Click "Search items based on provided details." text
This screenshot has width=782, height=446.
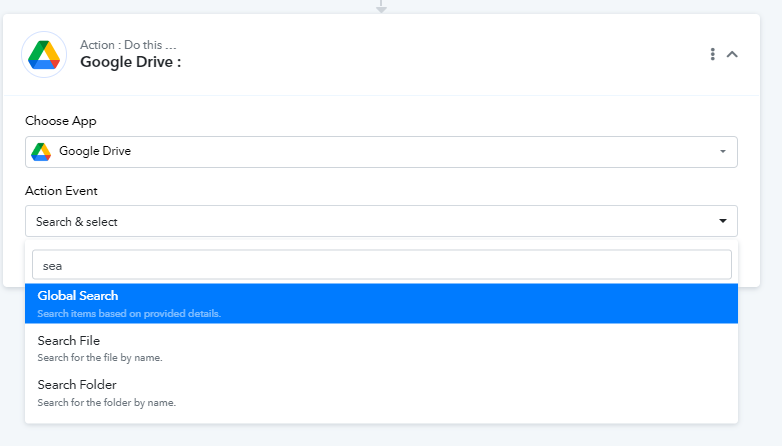pos(129,313)
